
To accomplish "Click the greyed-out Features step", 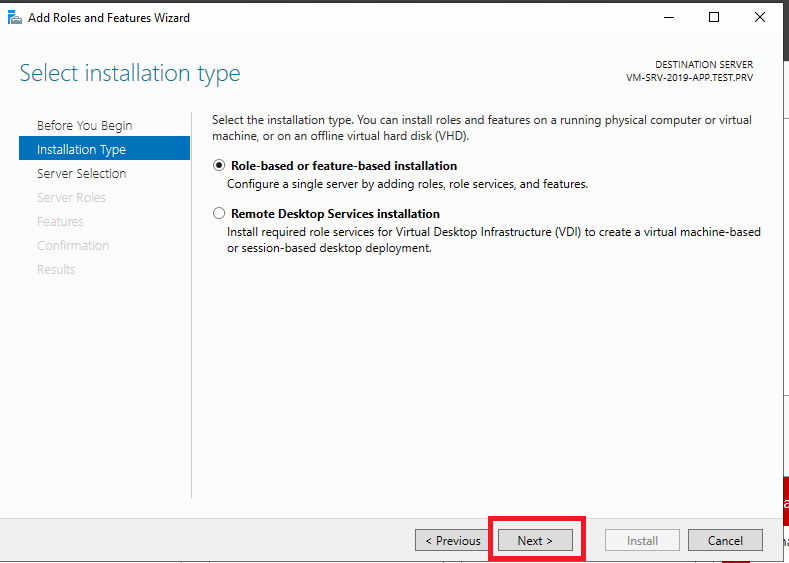I will (x=60, y=222).
